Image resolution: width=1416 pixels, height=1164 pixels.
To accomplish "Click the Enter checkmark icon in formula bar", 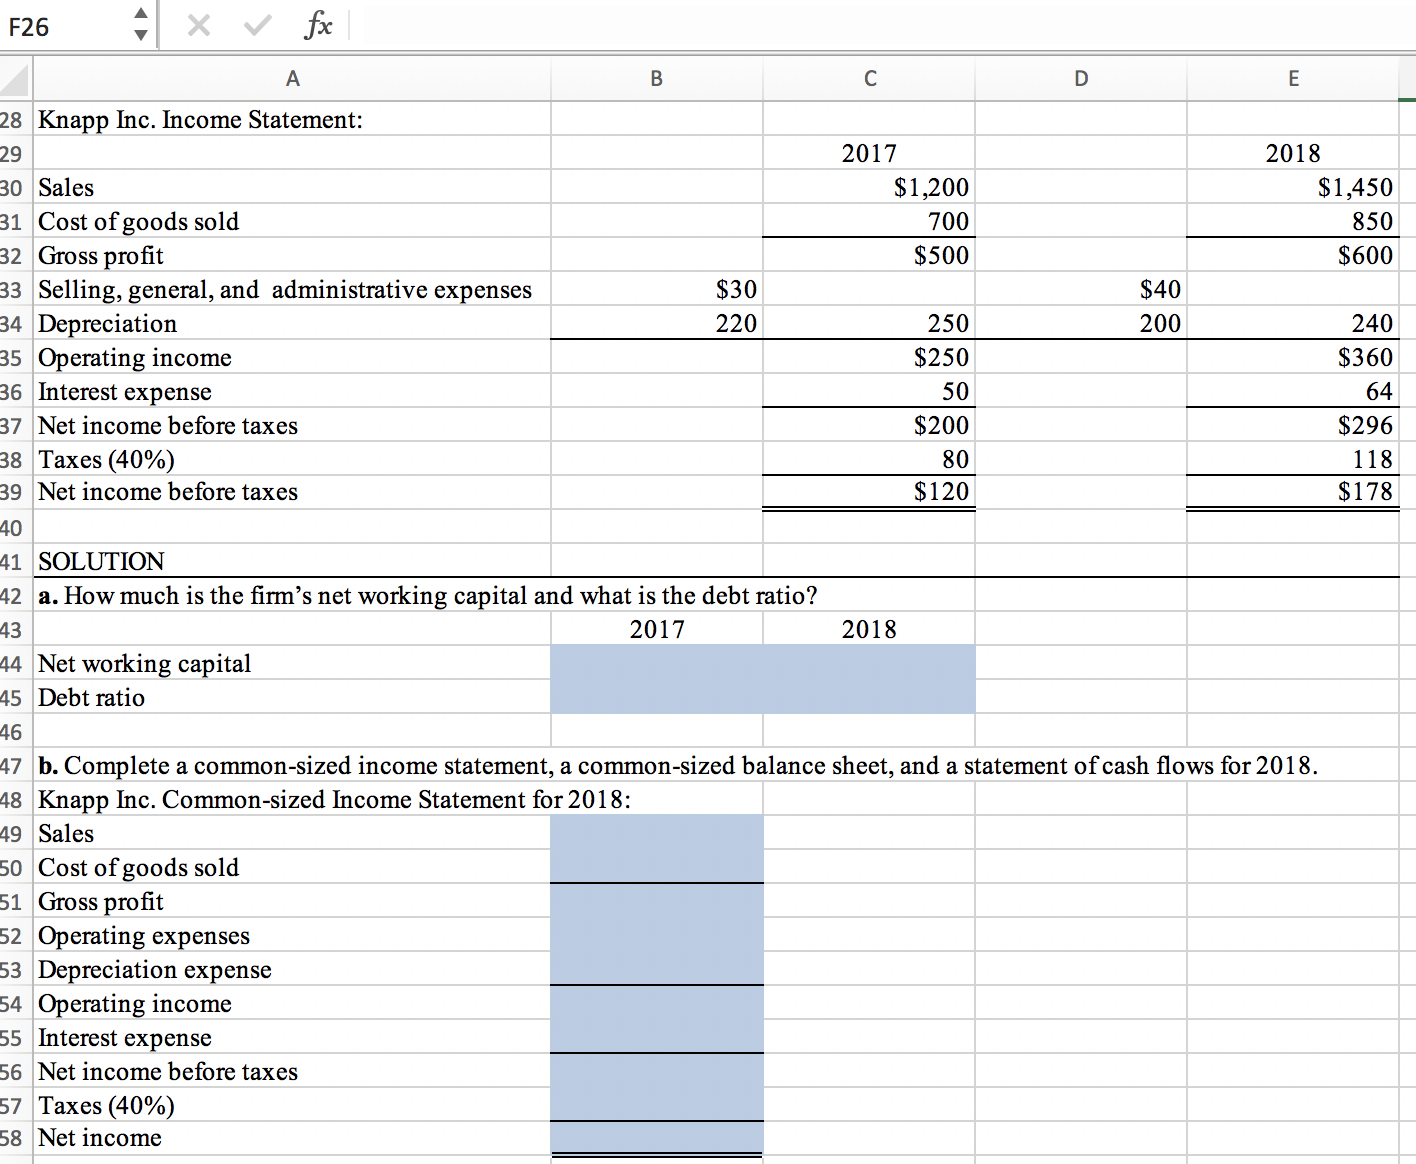I will click(x=256, y=27).
